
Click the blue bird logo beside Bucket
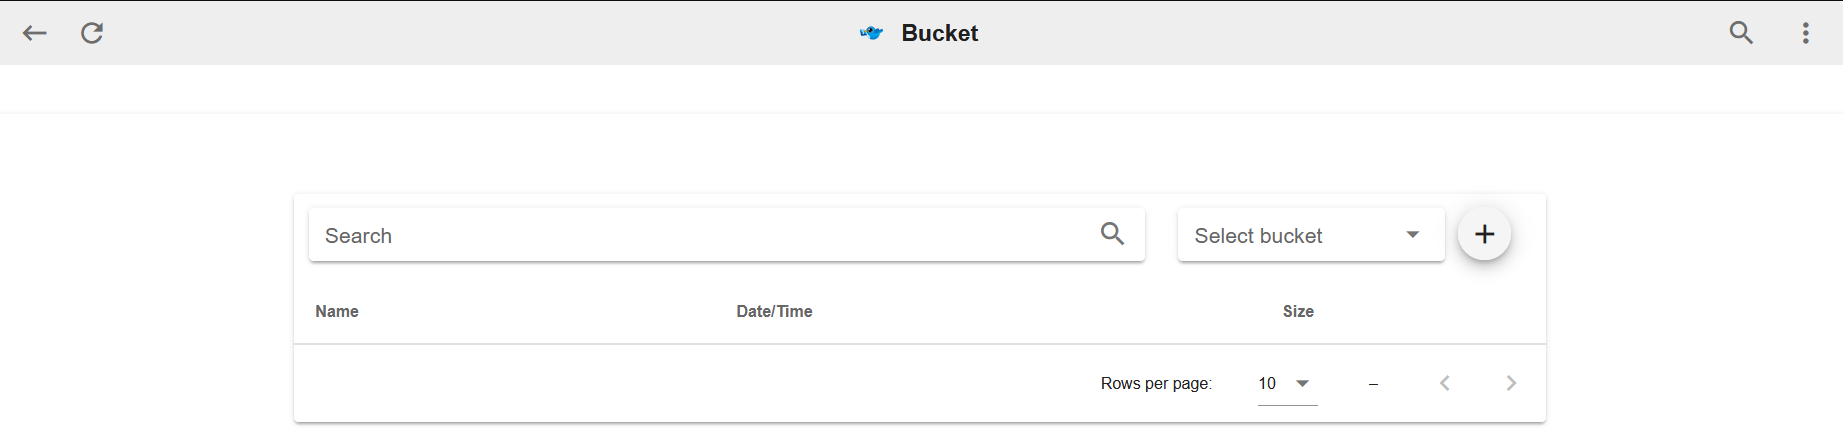point(872,33)
